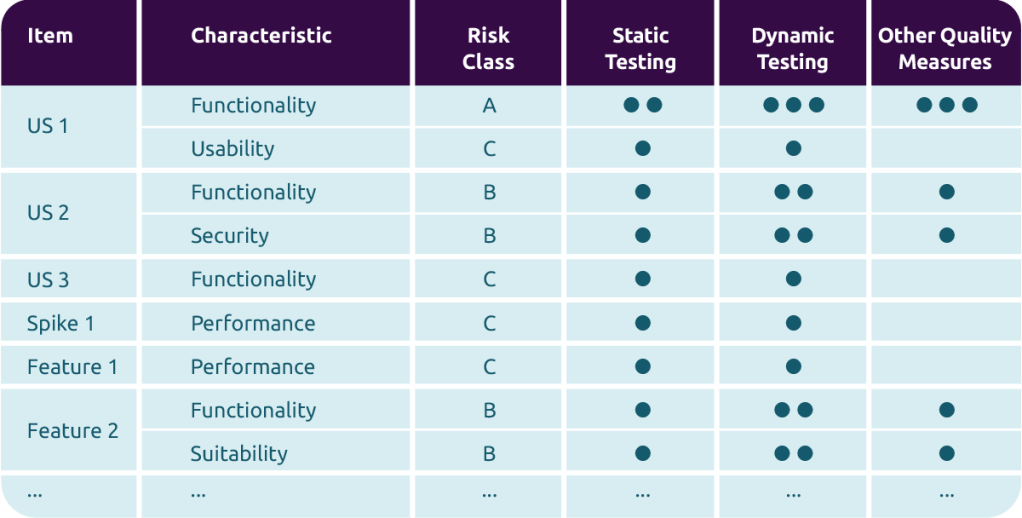1022x518 pixels.
Task: Select the Static Testing header
Action: 641,48
